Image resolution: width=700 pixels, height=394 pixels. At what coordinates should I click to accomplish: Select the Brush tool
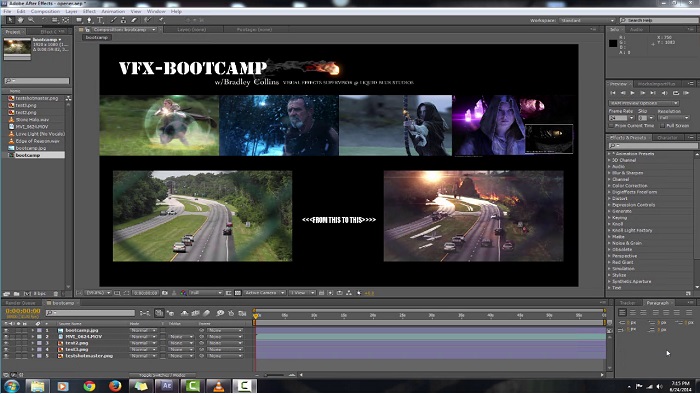pyautogui.click(x=113, y=20)
